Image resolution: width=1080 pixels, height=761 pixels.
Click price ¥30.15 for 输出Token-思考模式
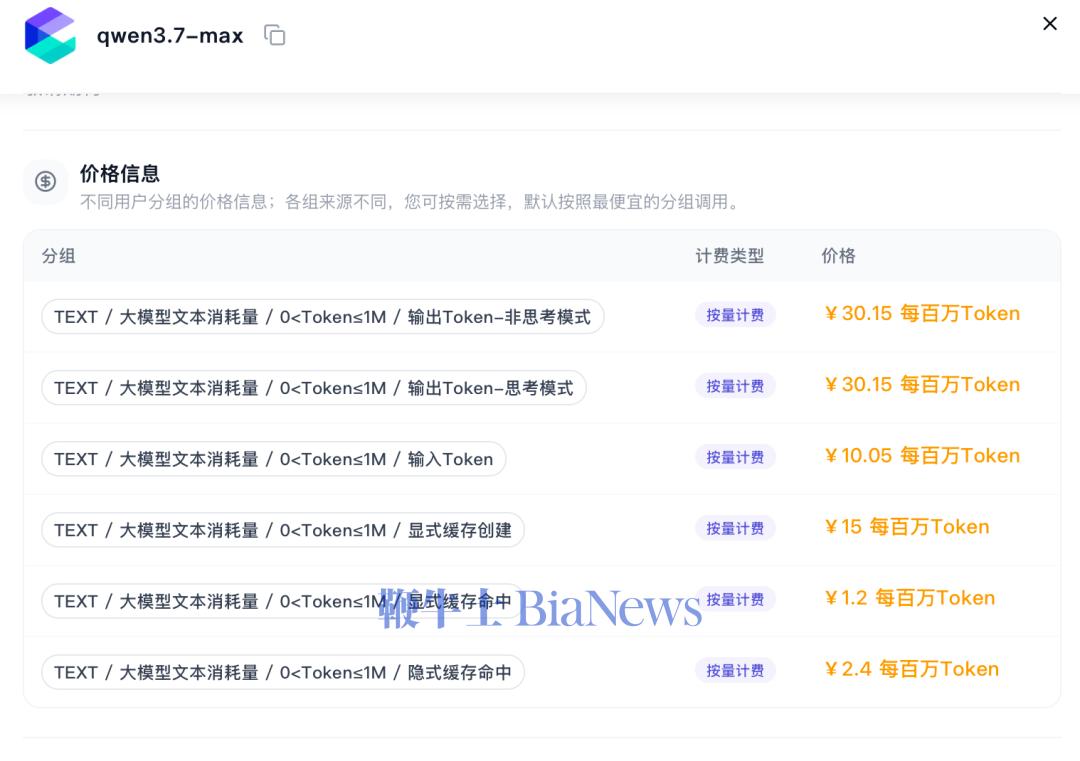point(922,384)
